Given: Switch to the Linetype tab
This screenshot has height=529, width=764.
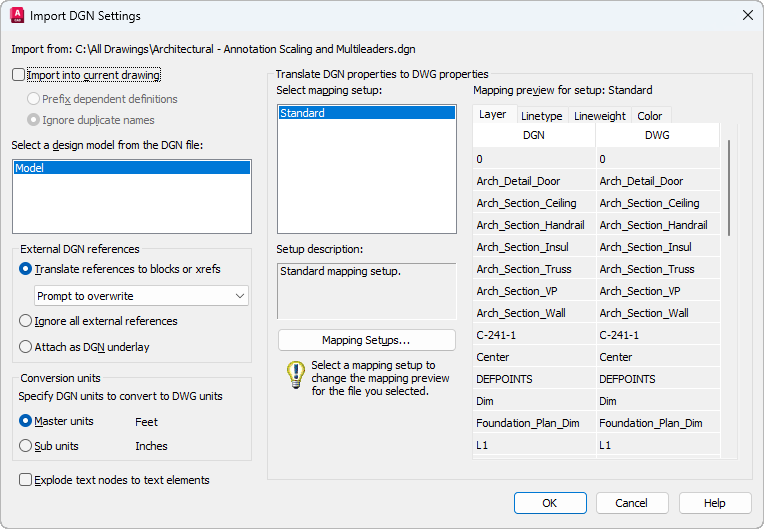Looking at the screenshot, I should point(541,116).
